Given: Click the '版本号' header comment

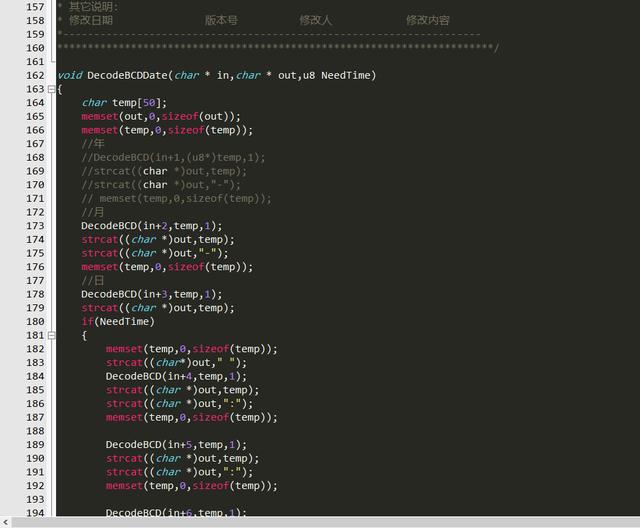Looking at the screenshot, I should point(221,20).
